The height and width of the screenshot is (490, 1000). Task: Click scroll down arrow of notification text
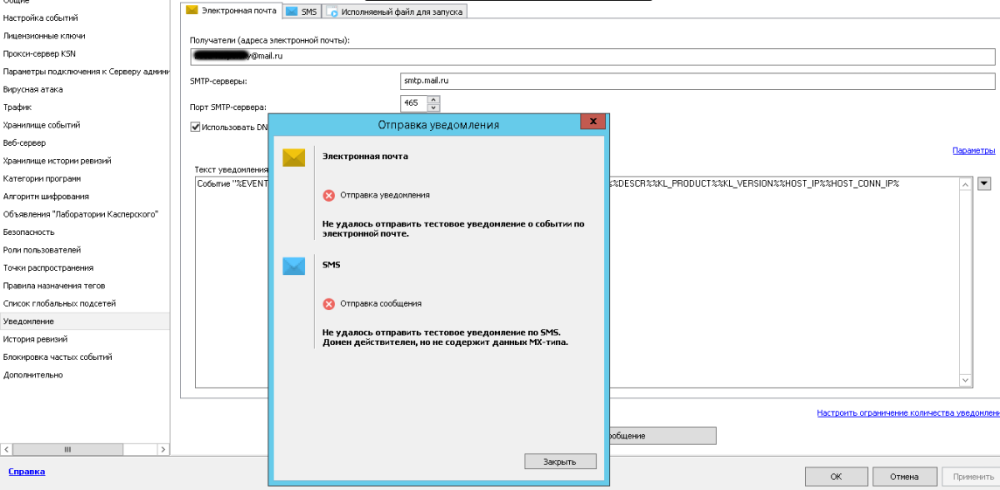pos(966,380)
